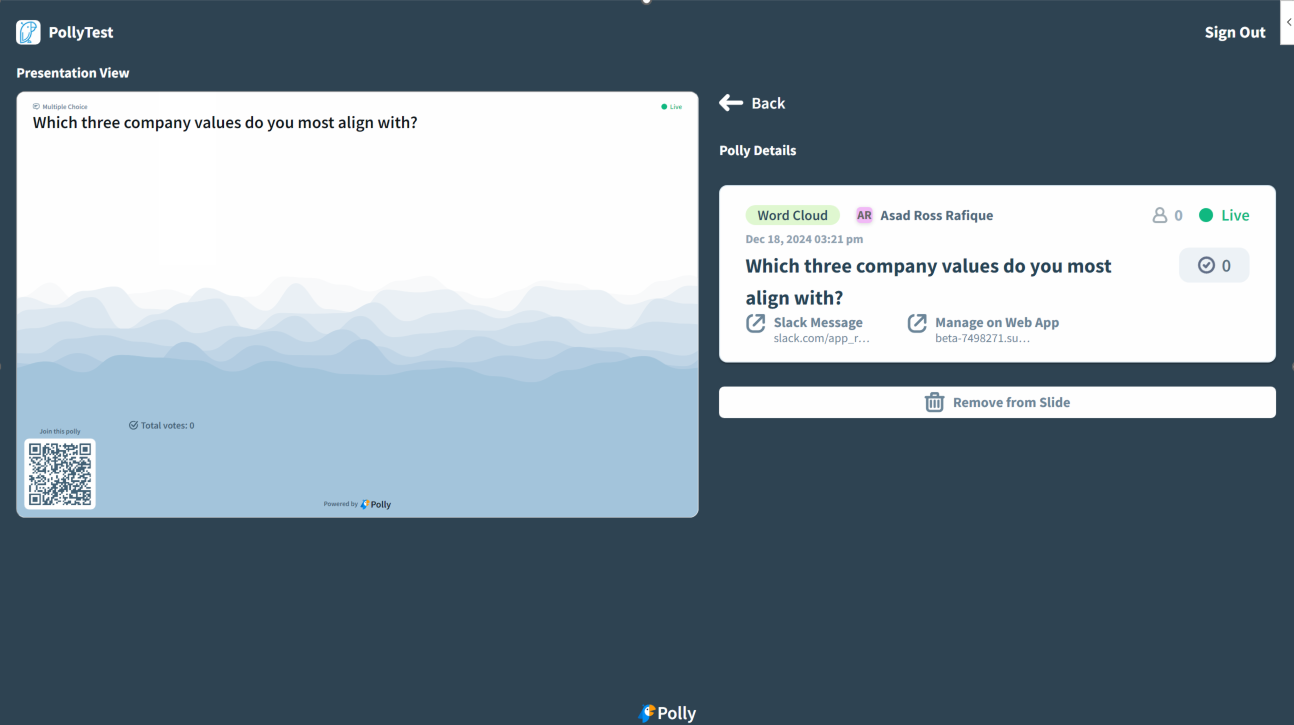This screenshot has width=1294, height=725.
Task: Click the participants person icon showing zero
Action: tap(1161, 214)
